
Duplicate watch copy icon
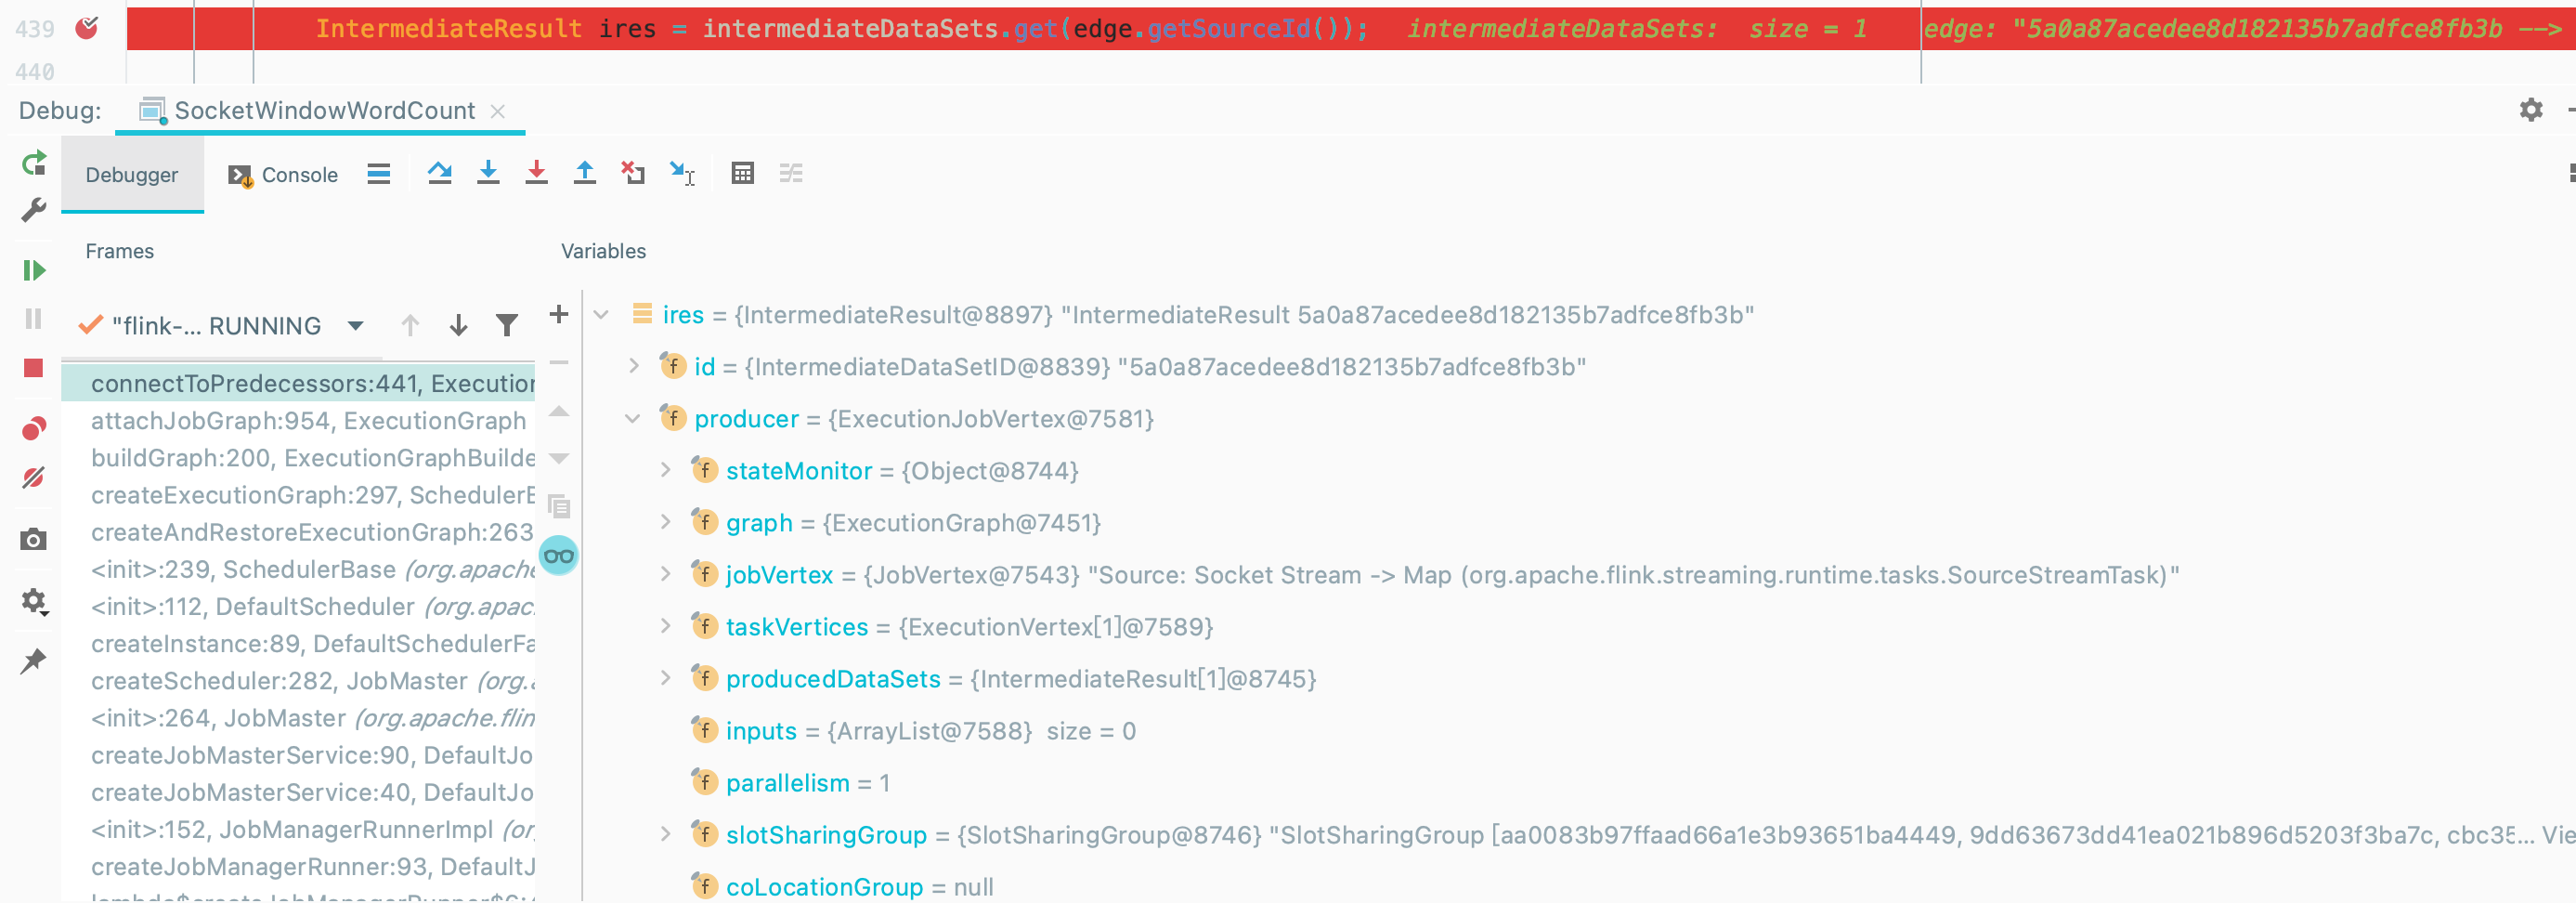[560, 507]
